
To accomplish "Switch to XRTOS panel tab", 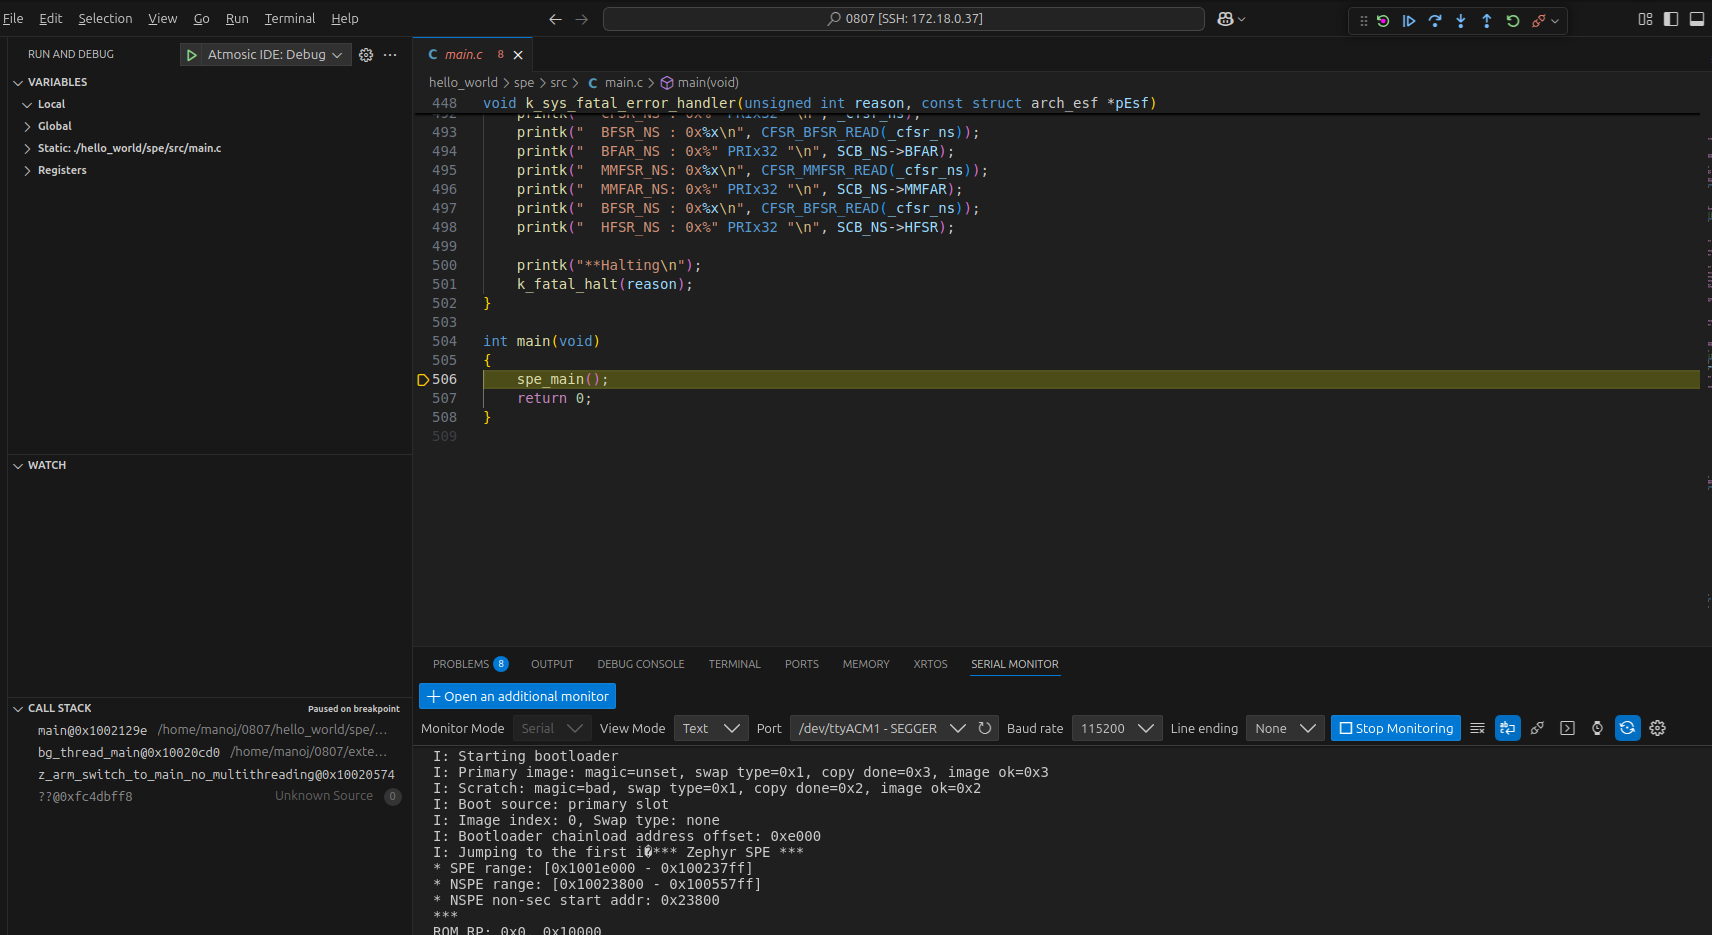I will [x=930, y=664].
